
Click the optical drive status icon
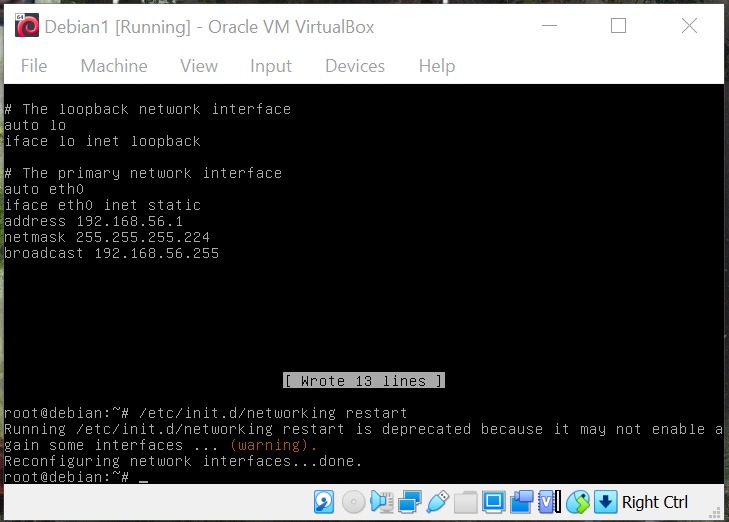(x=353, y=502)
